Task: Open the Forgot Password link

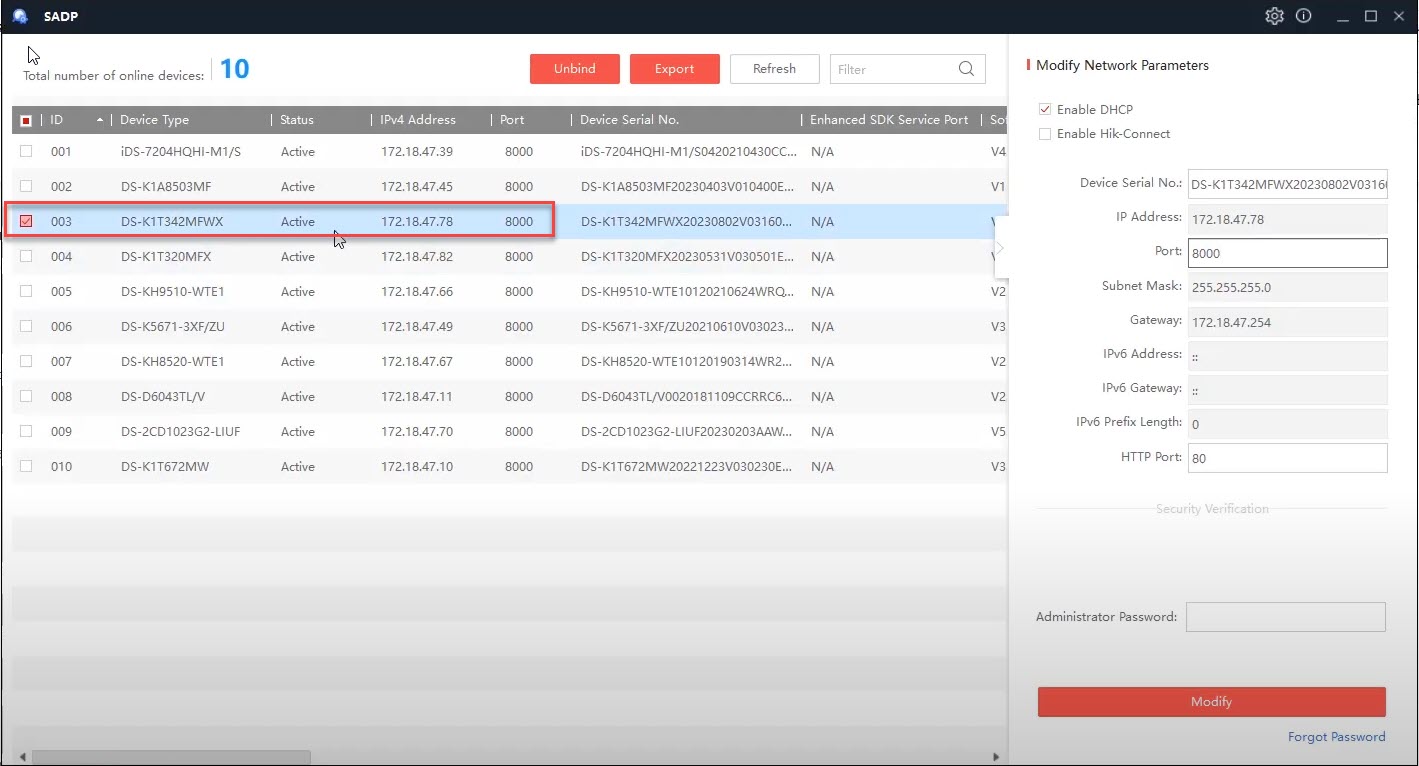Action: point(1336,737)
